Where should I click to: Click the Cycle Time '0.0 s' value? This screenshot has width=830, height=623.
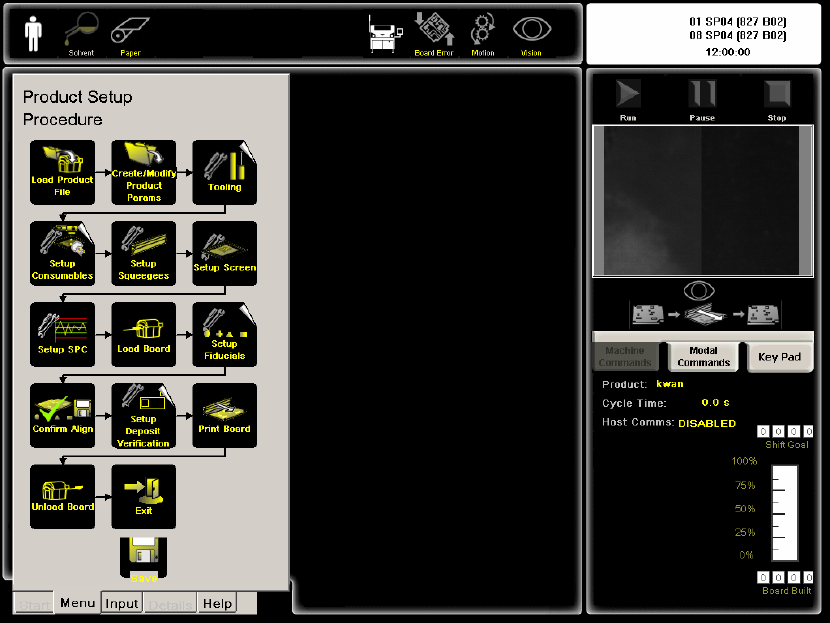[715, 403]
